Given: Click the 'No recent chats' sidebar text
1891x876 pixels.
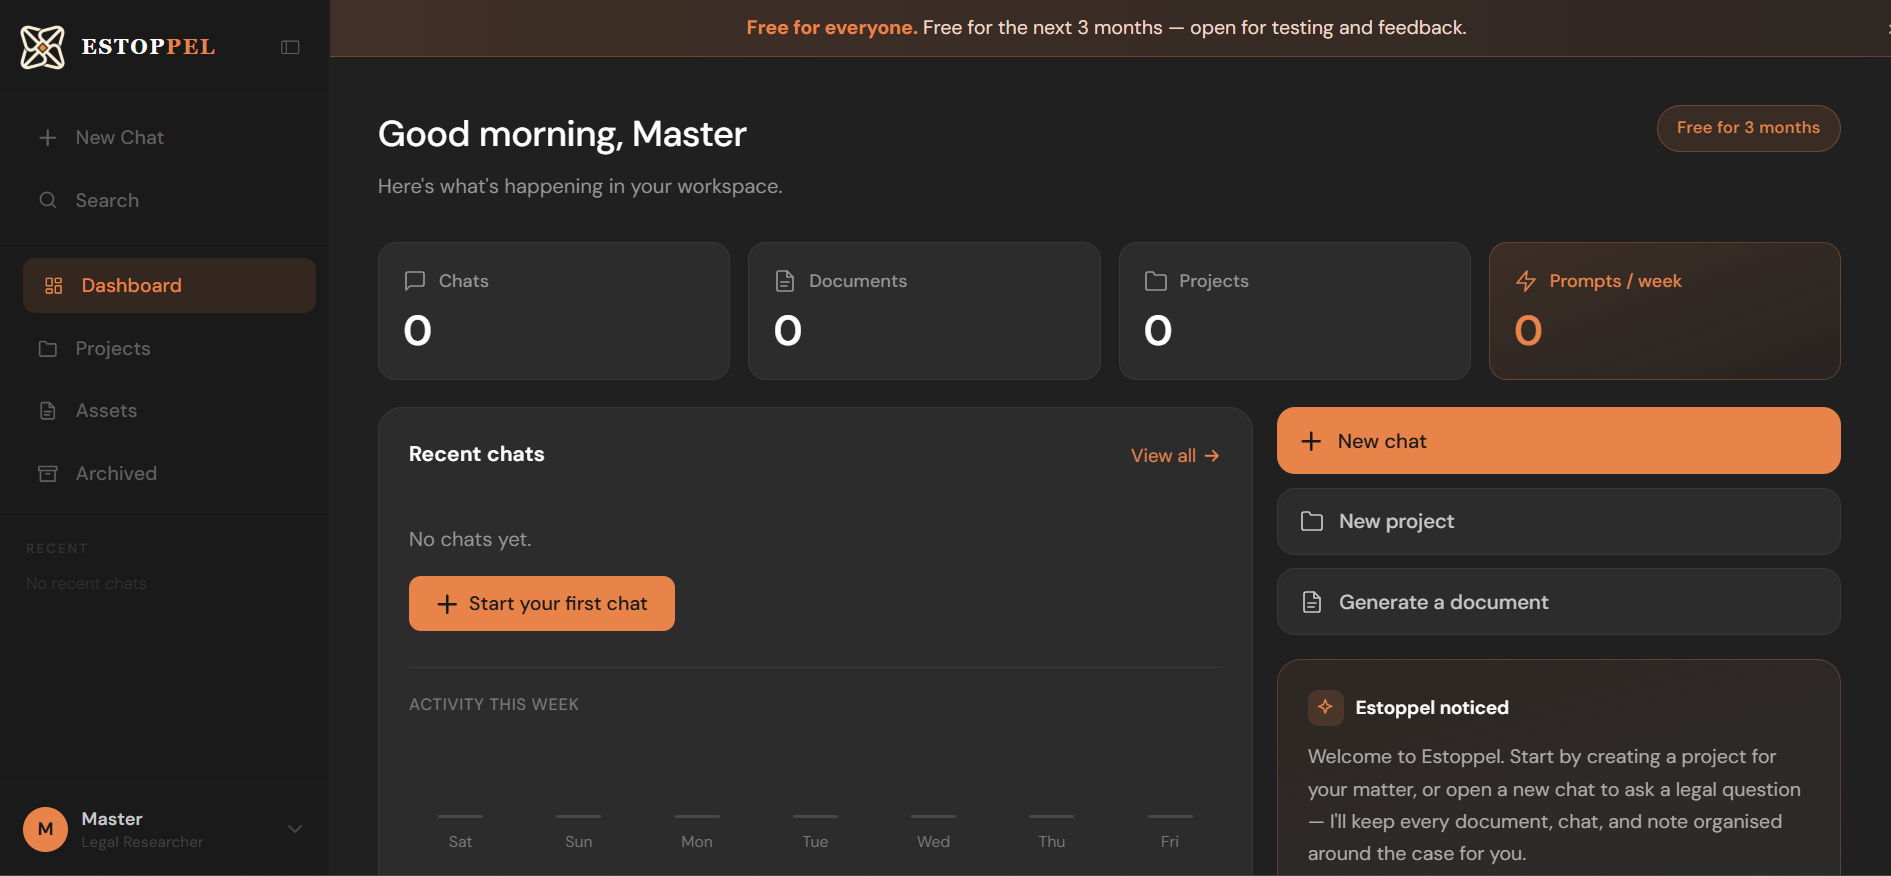Looking at the screenshot, I should (x=86, y=583).
